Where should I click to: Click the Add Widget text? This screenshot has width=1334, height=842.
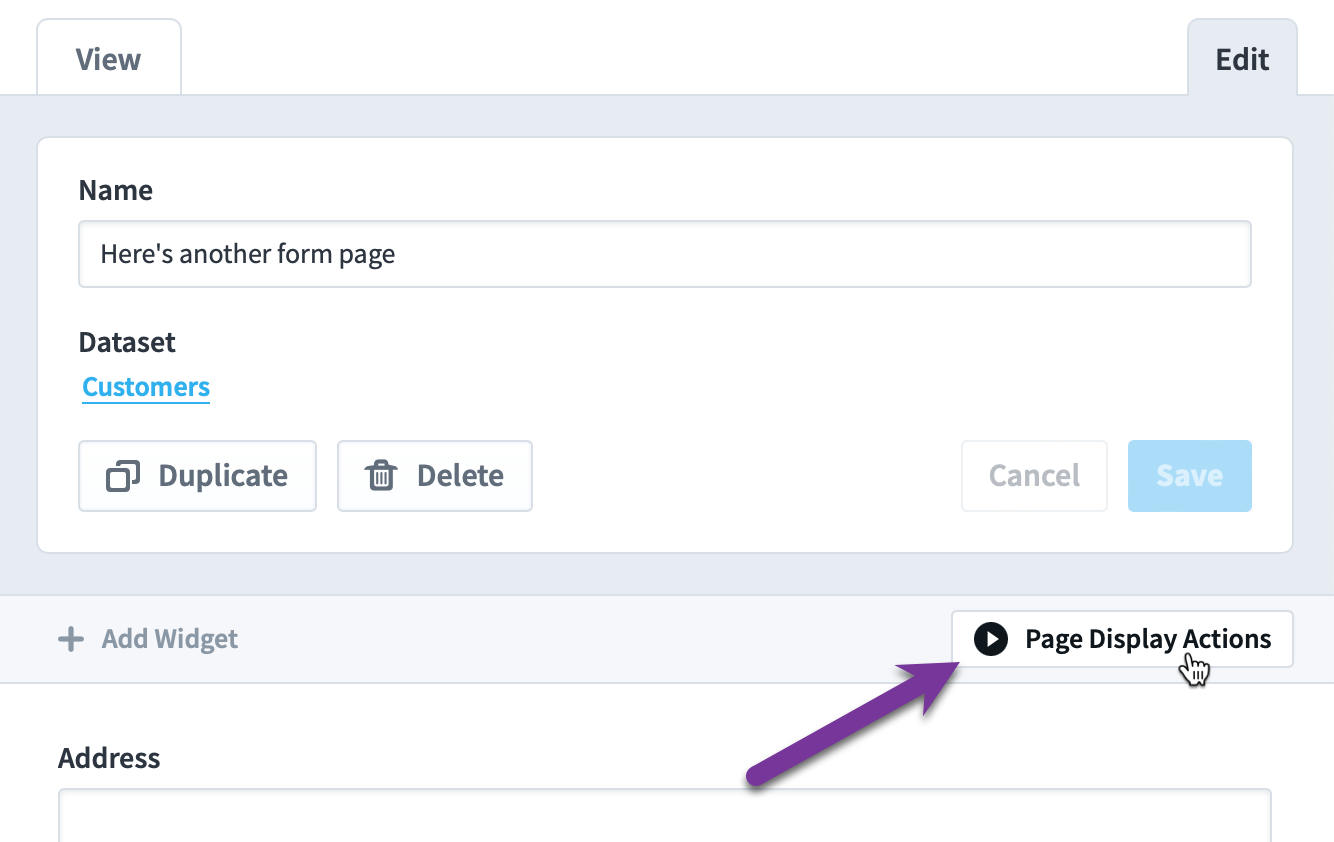[170, 639]
